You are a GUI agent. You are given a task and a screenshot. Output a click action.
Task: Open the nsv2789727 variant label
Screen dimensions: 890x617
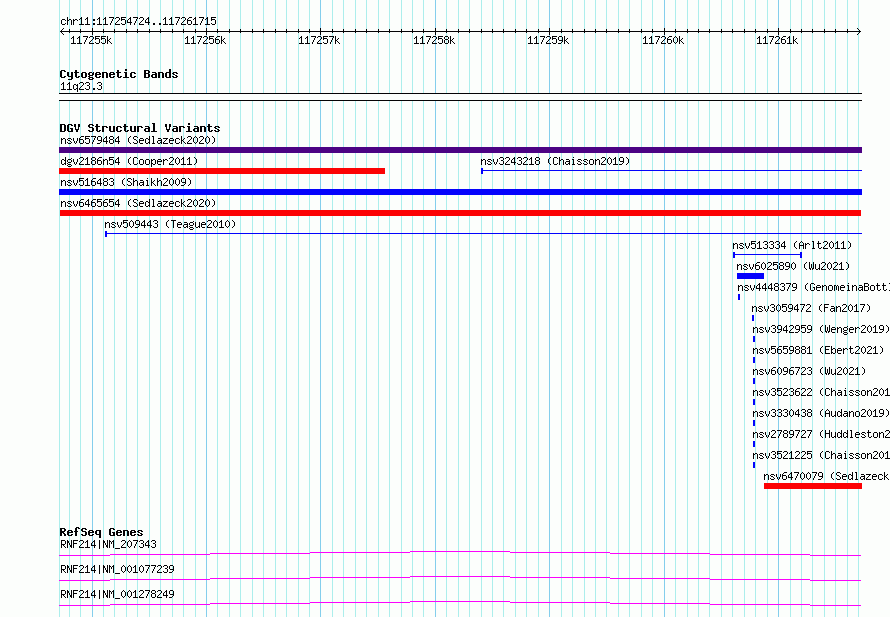[x=821, y=434]
